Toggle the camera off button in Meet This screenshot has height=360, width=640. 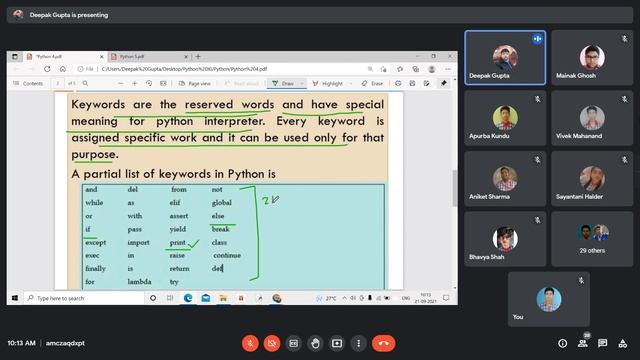272,343
